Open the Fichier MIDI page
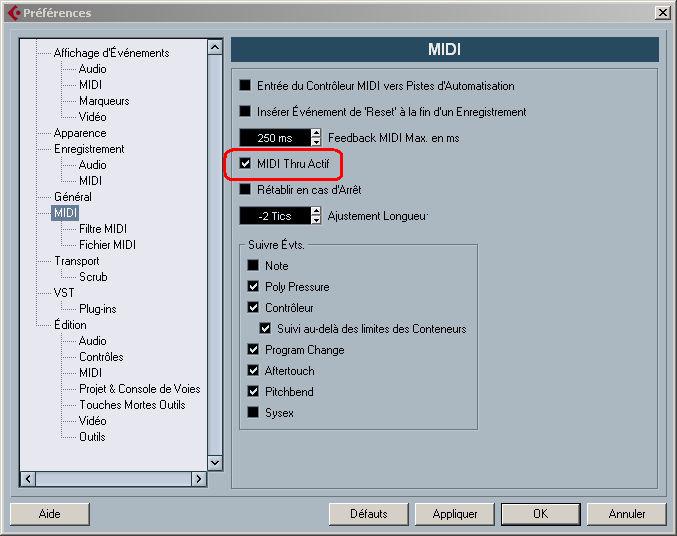Image resolution: width=677 pixels, height=536 pixels. pyautogui.click(x=107, y=244)
